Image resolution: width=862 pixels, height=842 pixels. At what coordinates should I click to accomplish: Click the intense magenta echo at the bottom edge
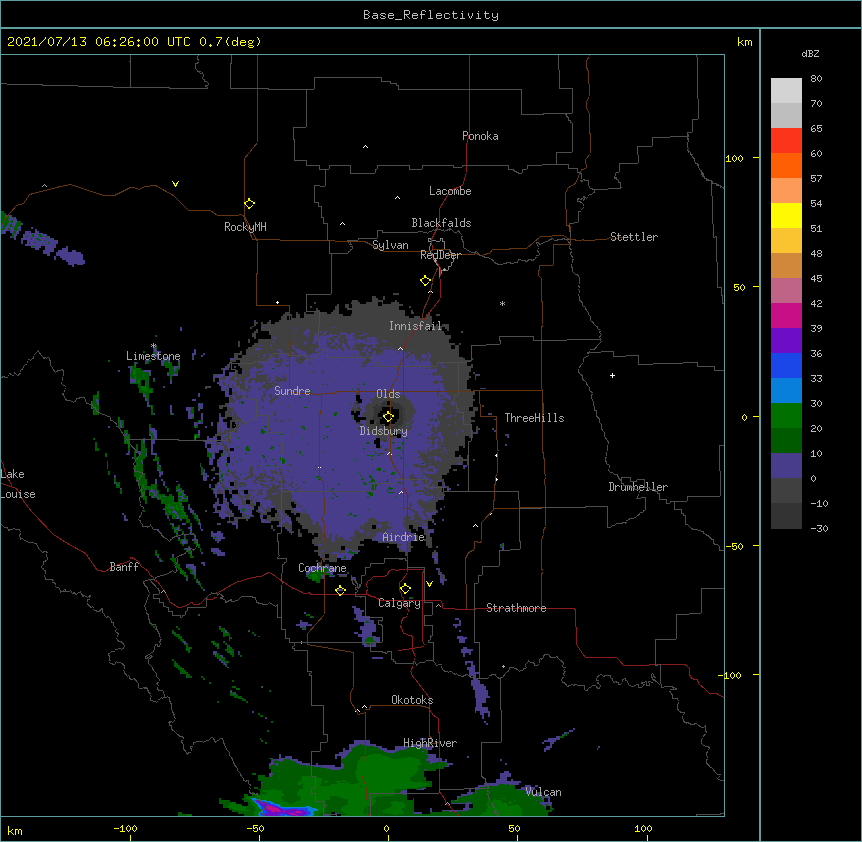[283, 810]
